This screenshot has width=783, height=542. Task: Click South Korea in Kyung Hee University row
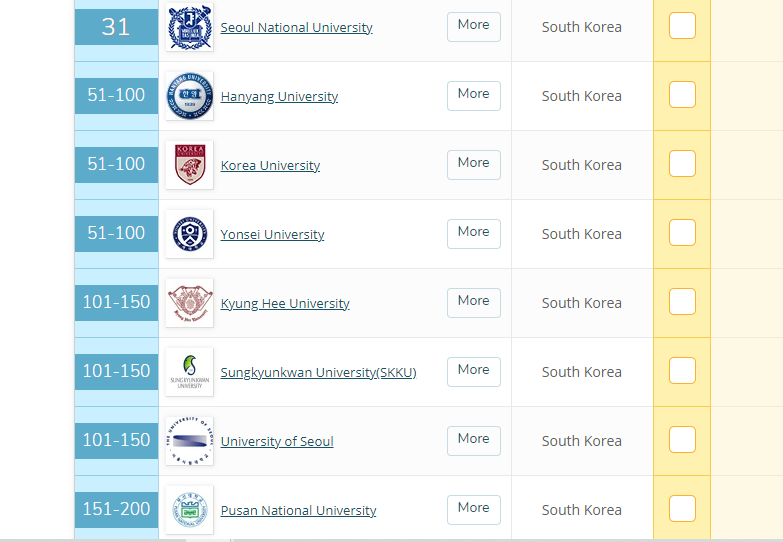(582, 303)
